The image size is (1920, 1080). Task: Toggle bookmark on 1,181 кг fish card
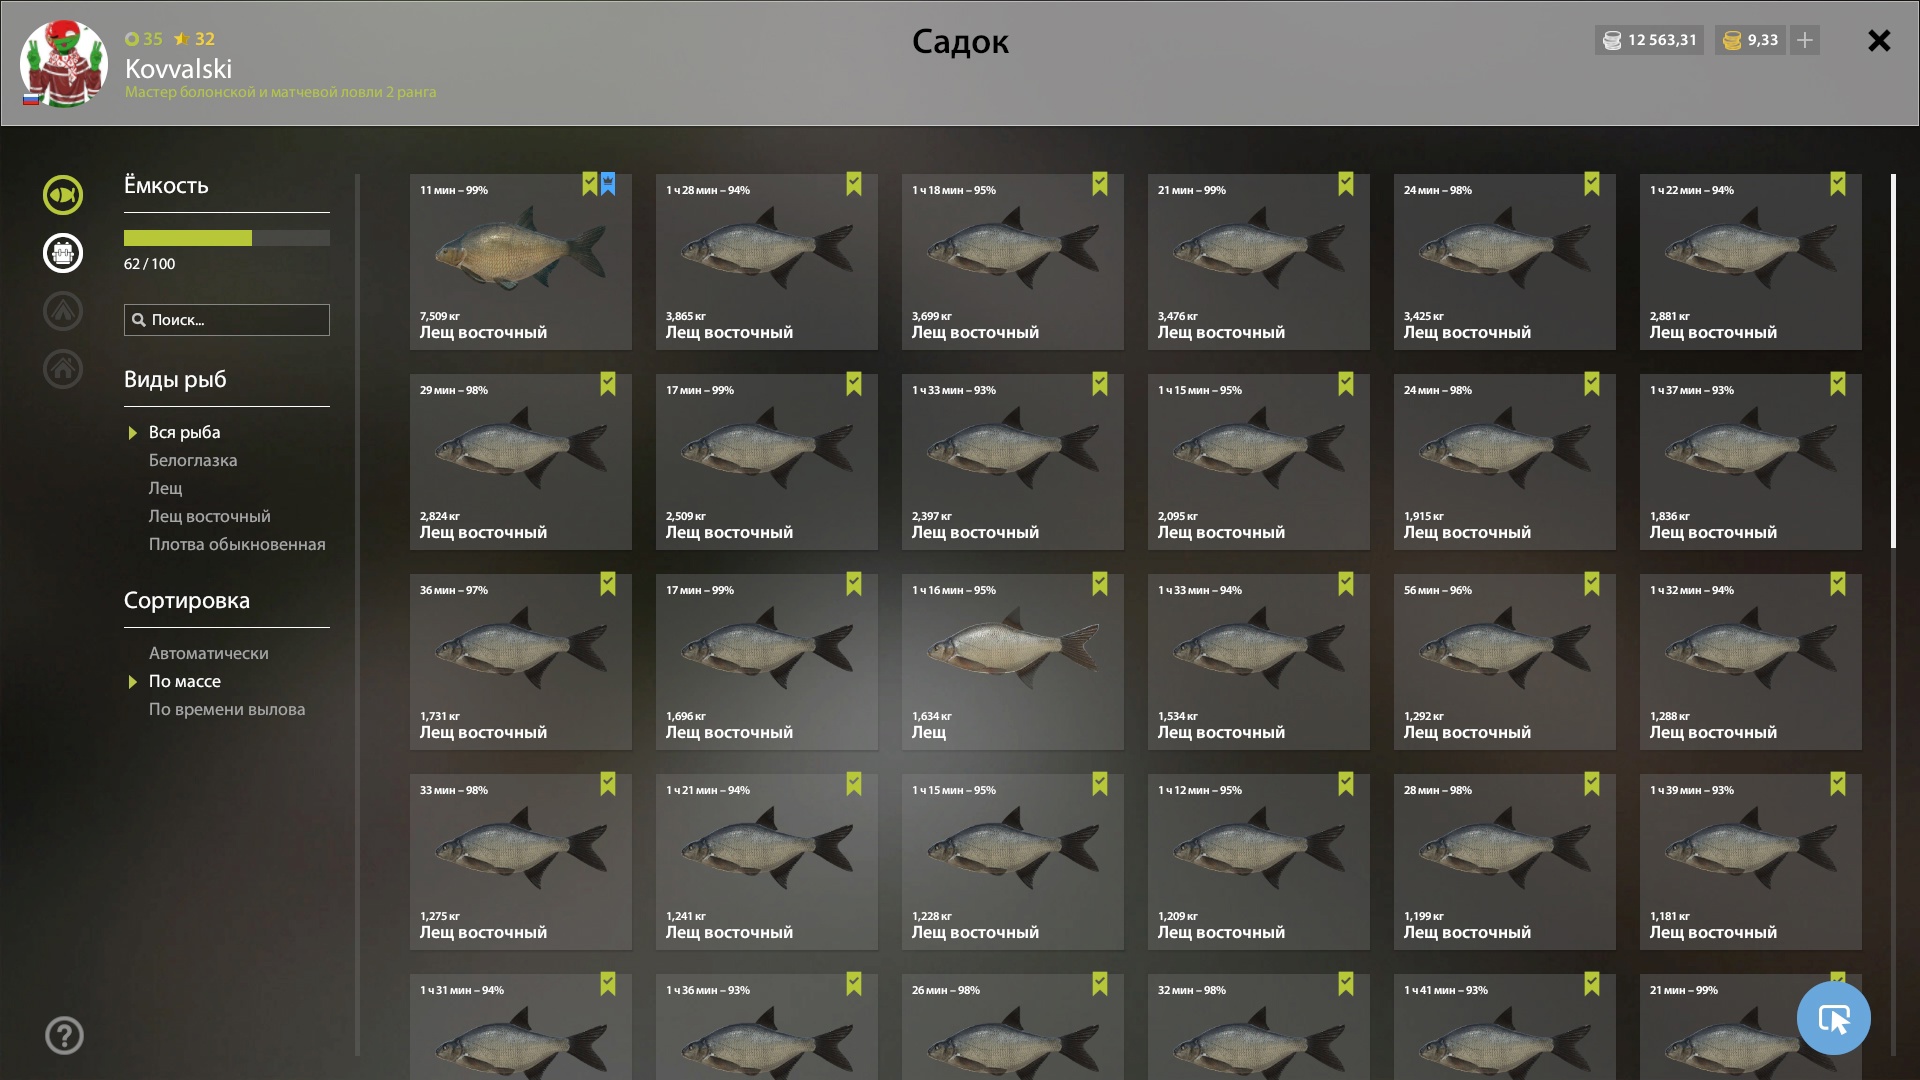pyautogui.click(x=1838, y=784)
